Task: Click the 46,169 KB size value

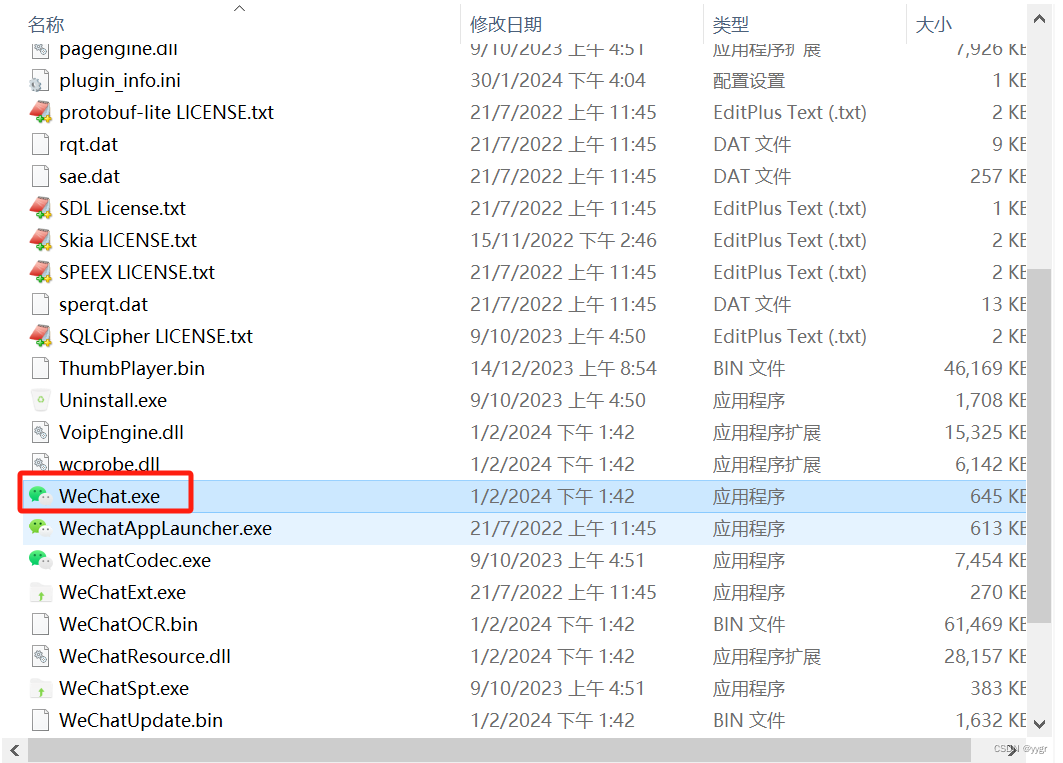Action: (984, 368)
